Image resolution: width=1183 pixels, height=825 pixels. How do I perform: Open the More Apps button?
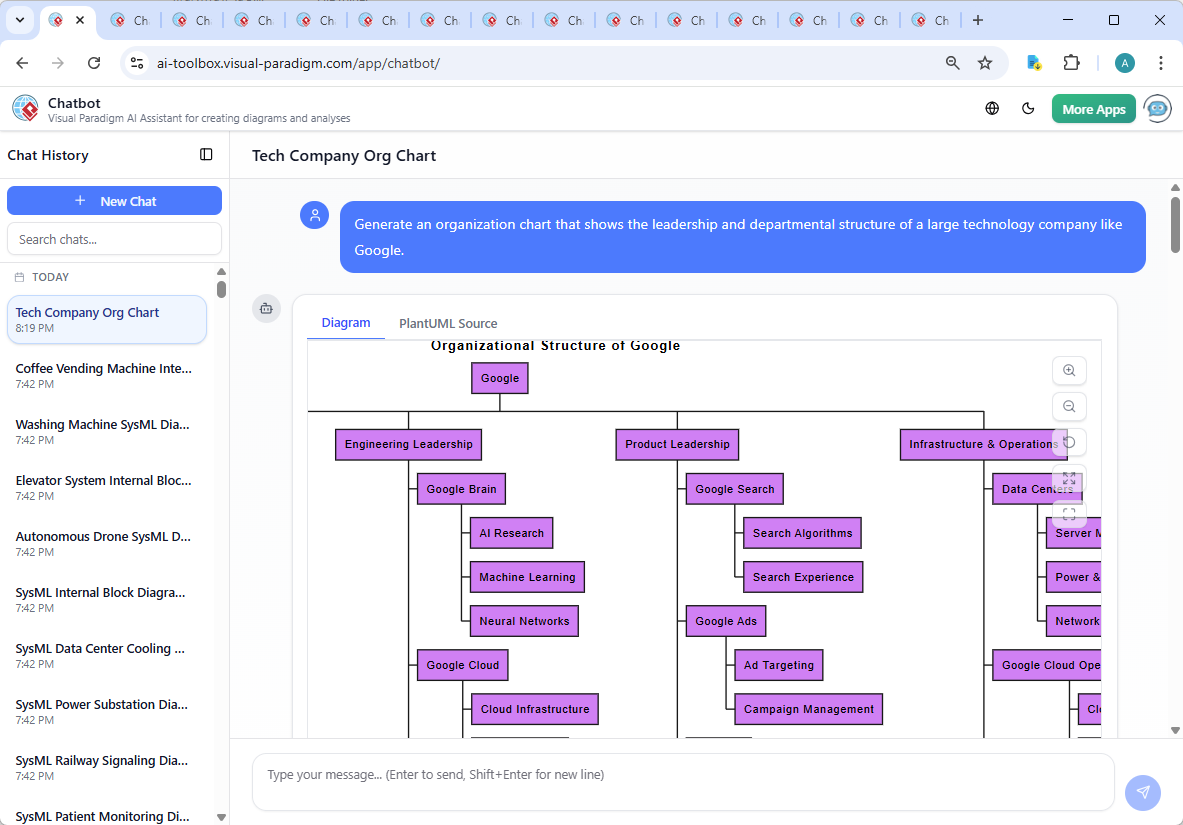coord(1093,109)
